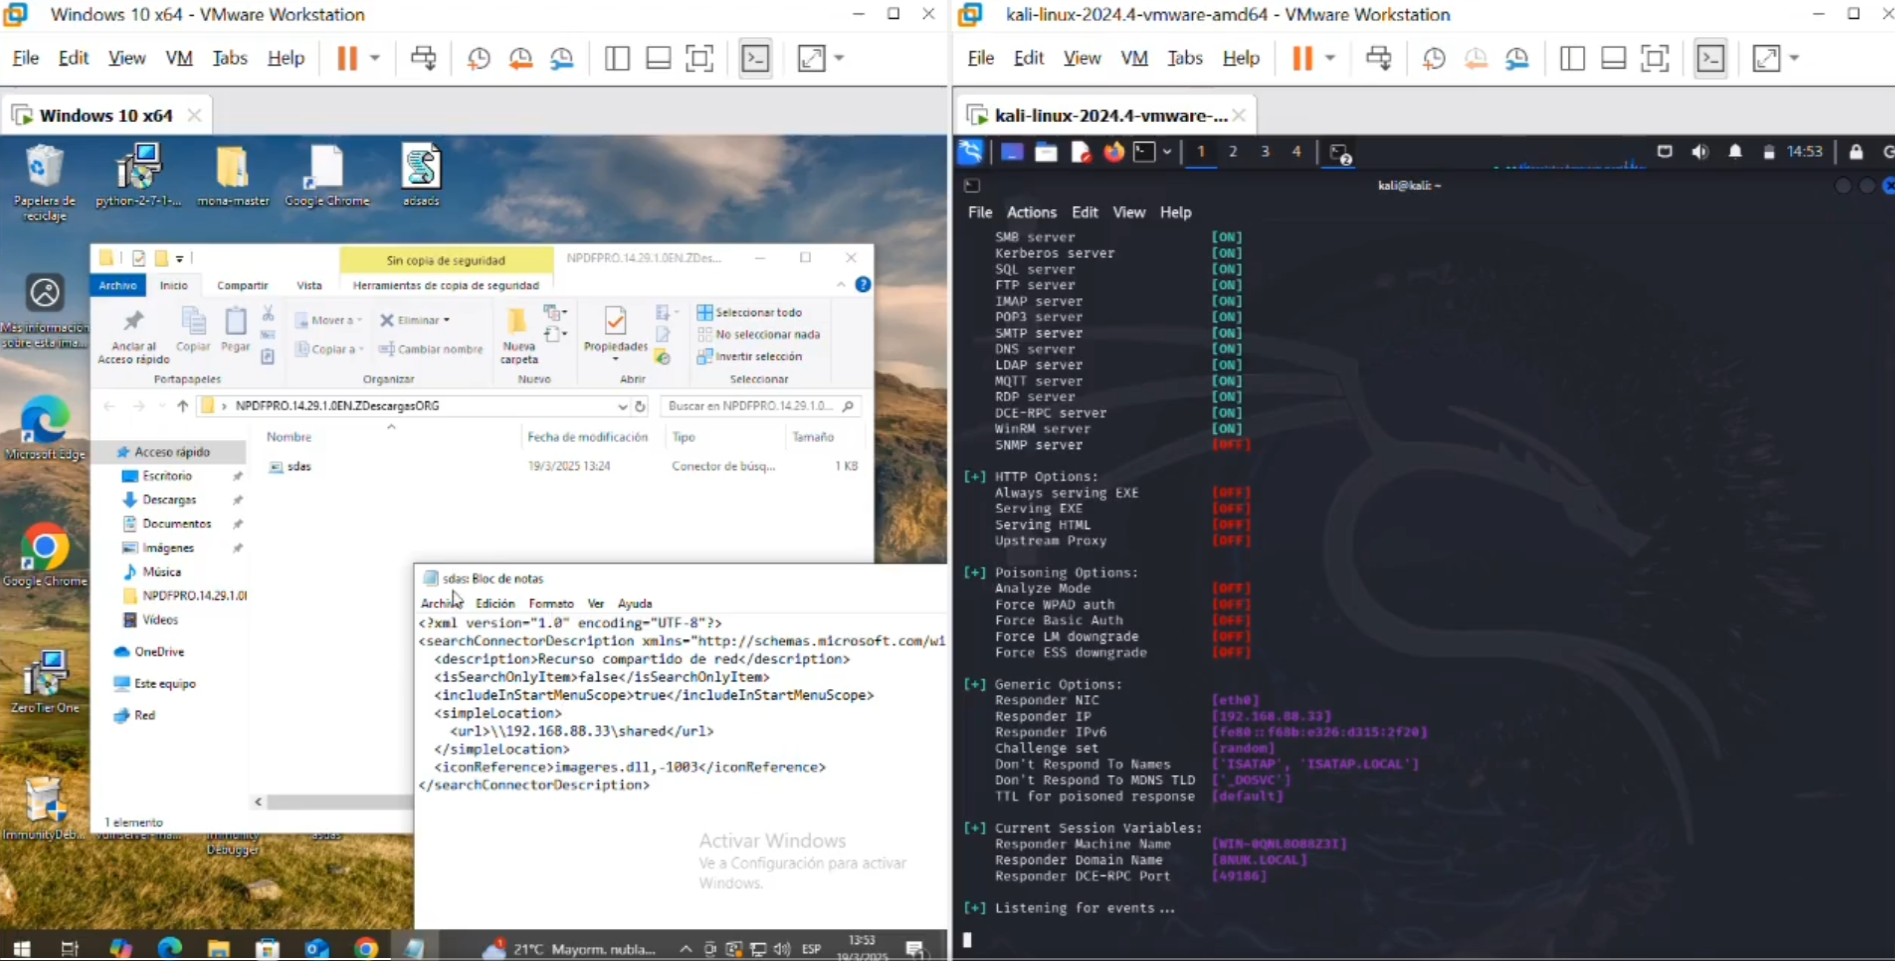Click Anclar al Acceso rápido ribbon icon

(133, 336)
